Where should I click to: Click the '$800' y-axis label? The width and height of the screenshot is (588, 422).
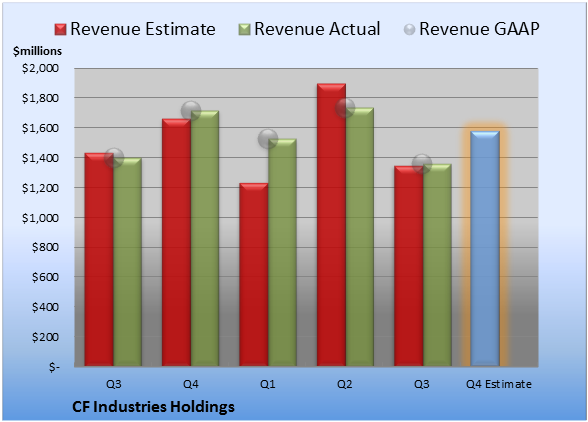tap(45, 247)
